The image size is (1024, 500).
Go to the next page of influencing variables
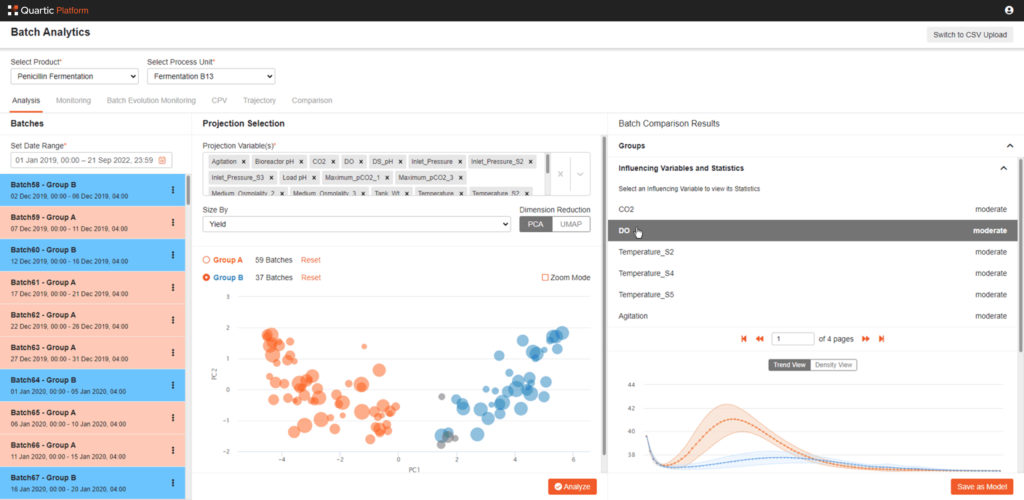865,339
